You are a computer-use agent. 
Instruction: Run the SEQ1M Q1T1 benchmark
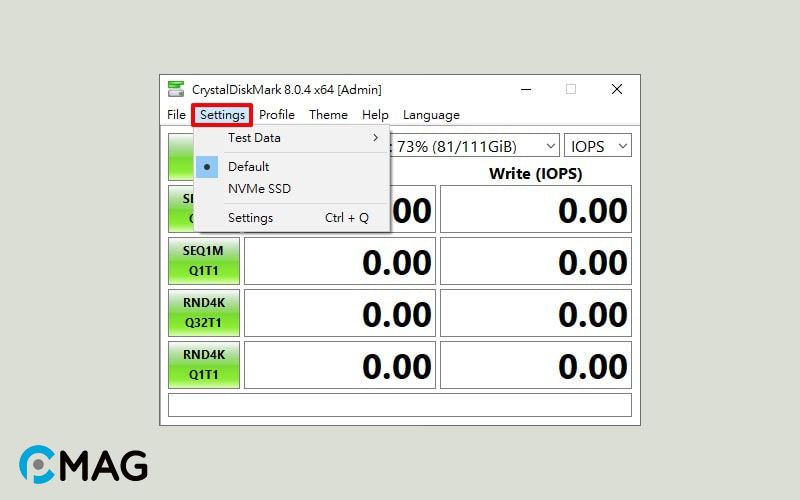(x=204, y=261)
